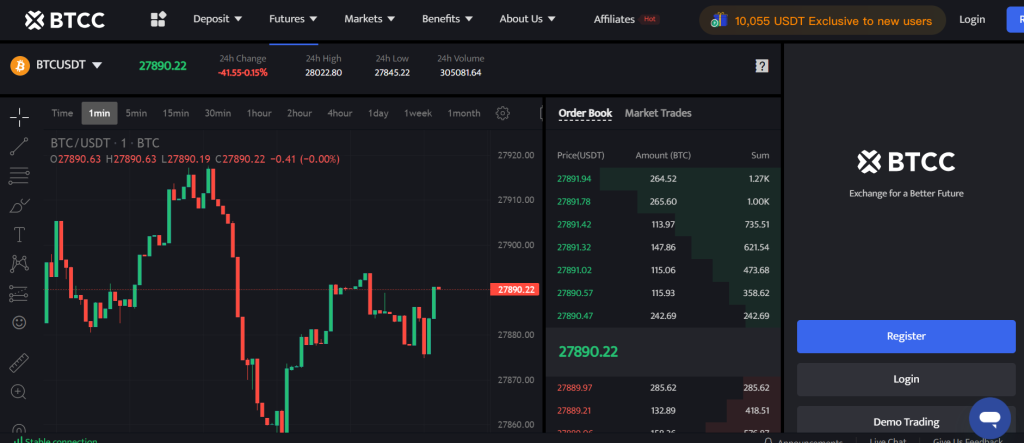Open the About Us dropdown
Viewport: 1024px width, 443px height.
coord(528,19)
